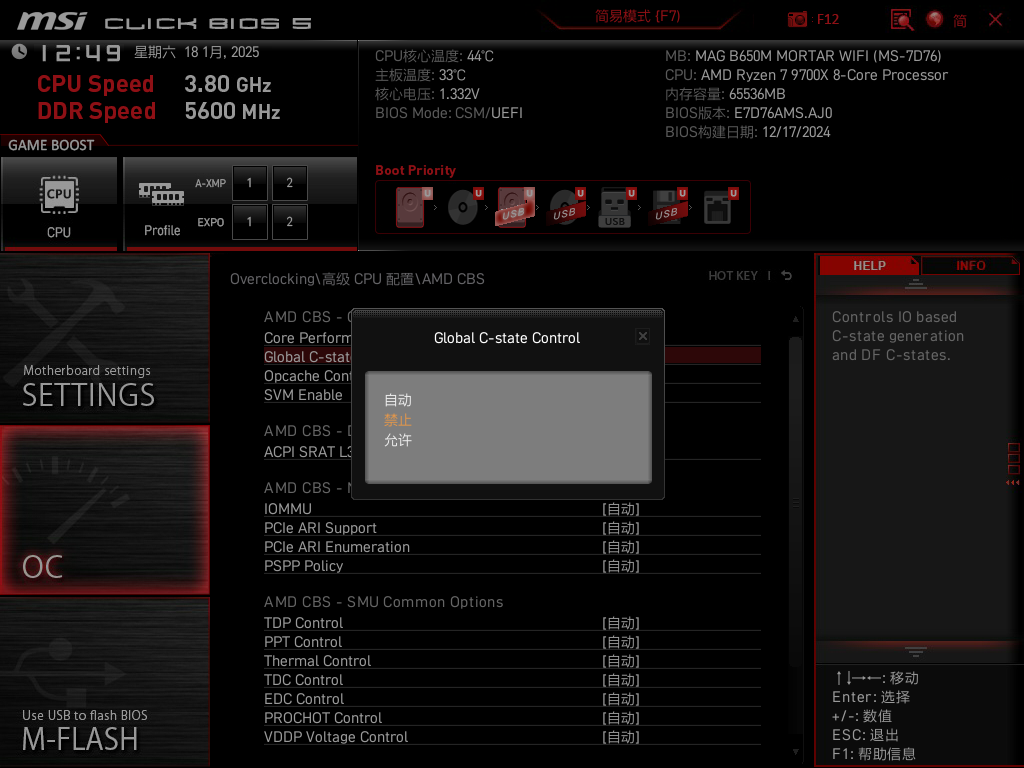The width and height of the screenshot is (1024, 768).
Task: Open PCIe ARI Enumeration value dropdown
Action: tap(620, 547)
